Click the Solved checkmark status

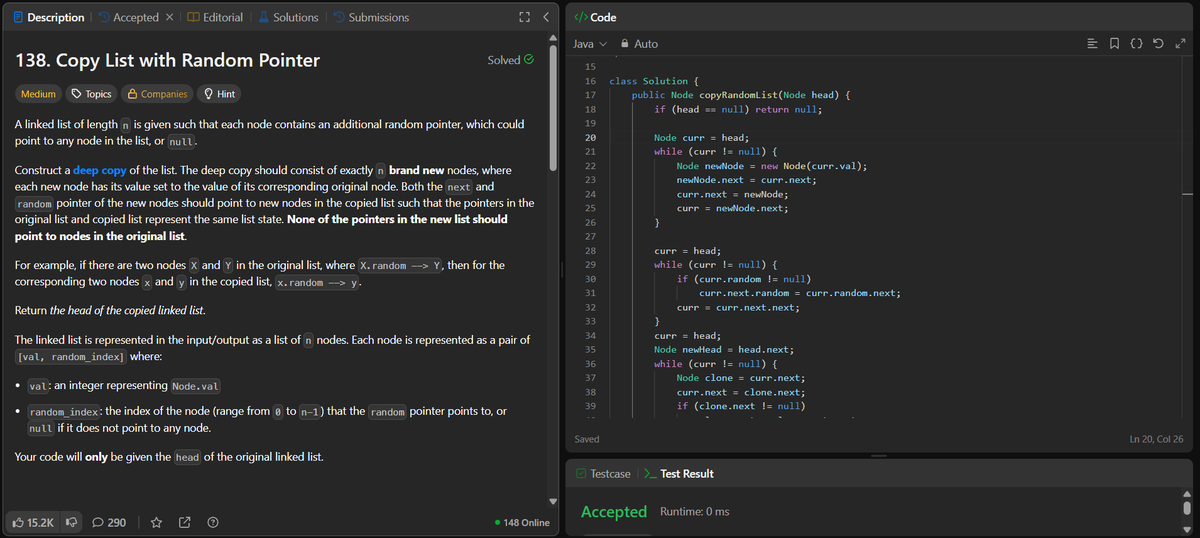click(510, 60)
